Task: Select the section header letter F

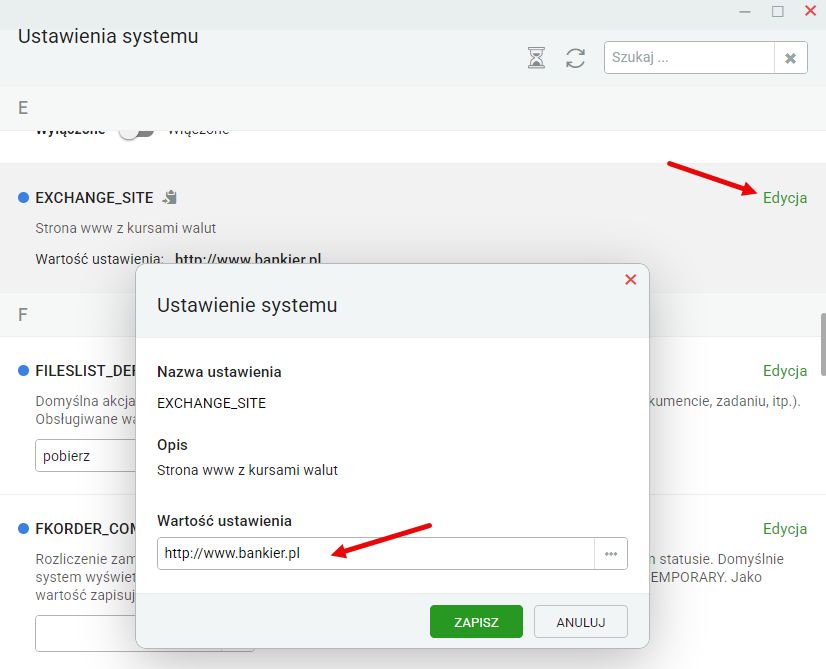Action: click(23, 315)
